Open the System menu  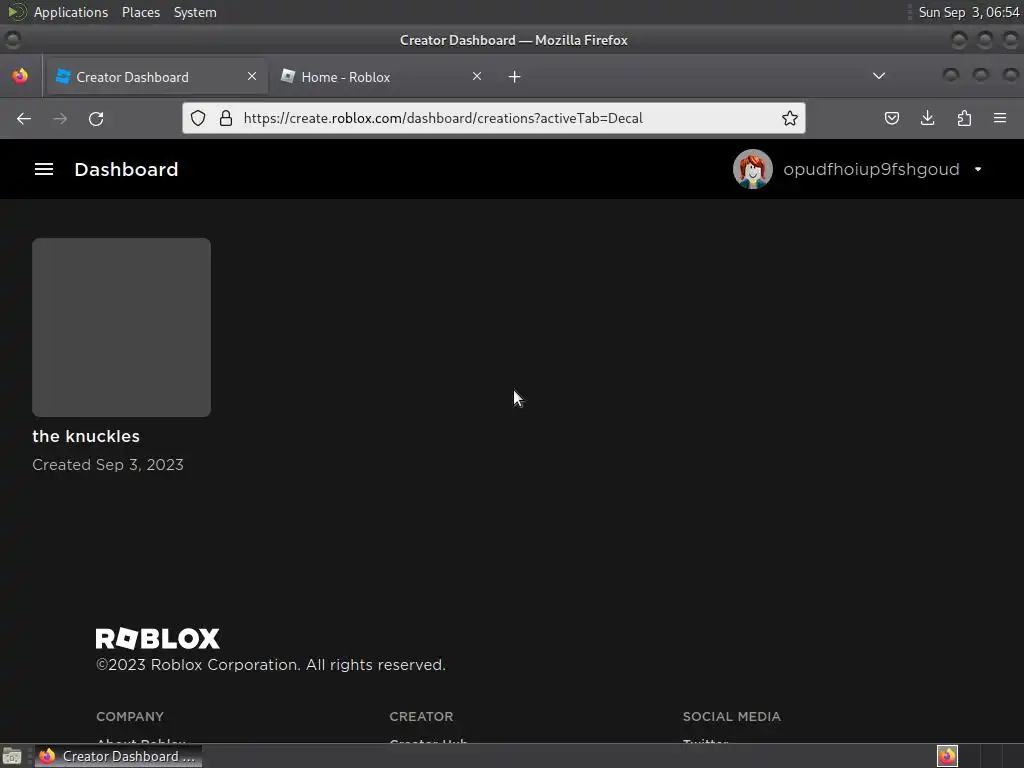195,12
